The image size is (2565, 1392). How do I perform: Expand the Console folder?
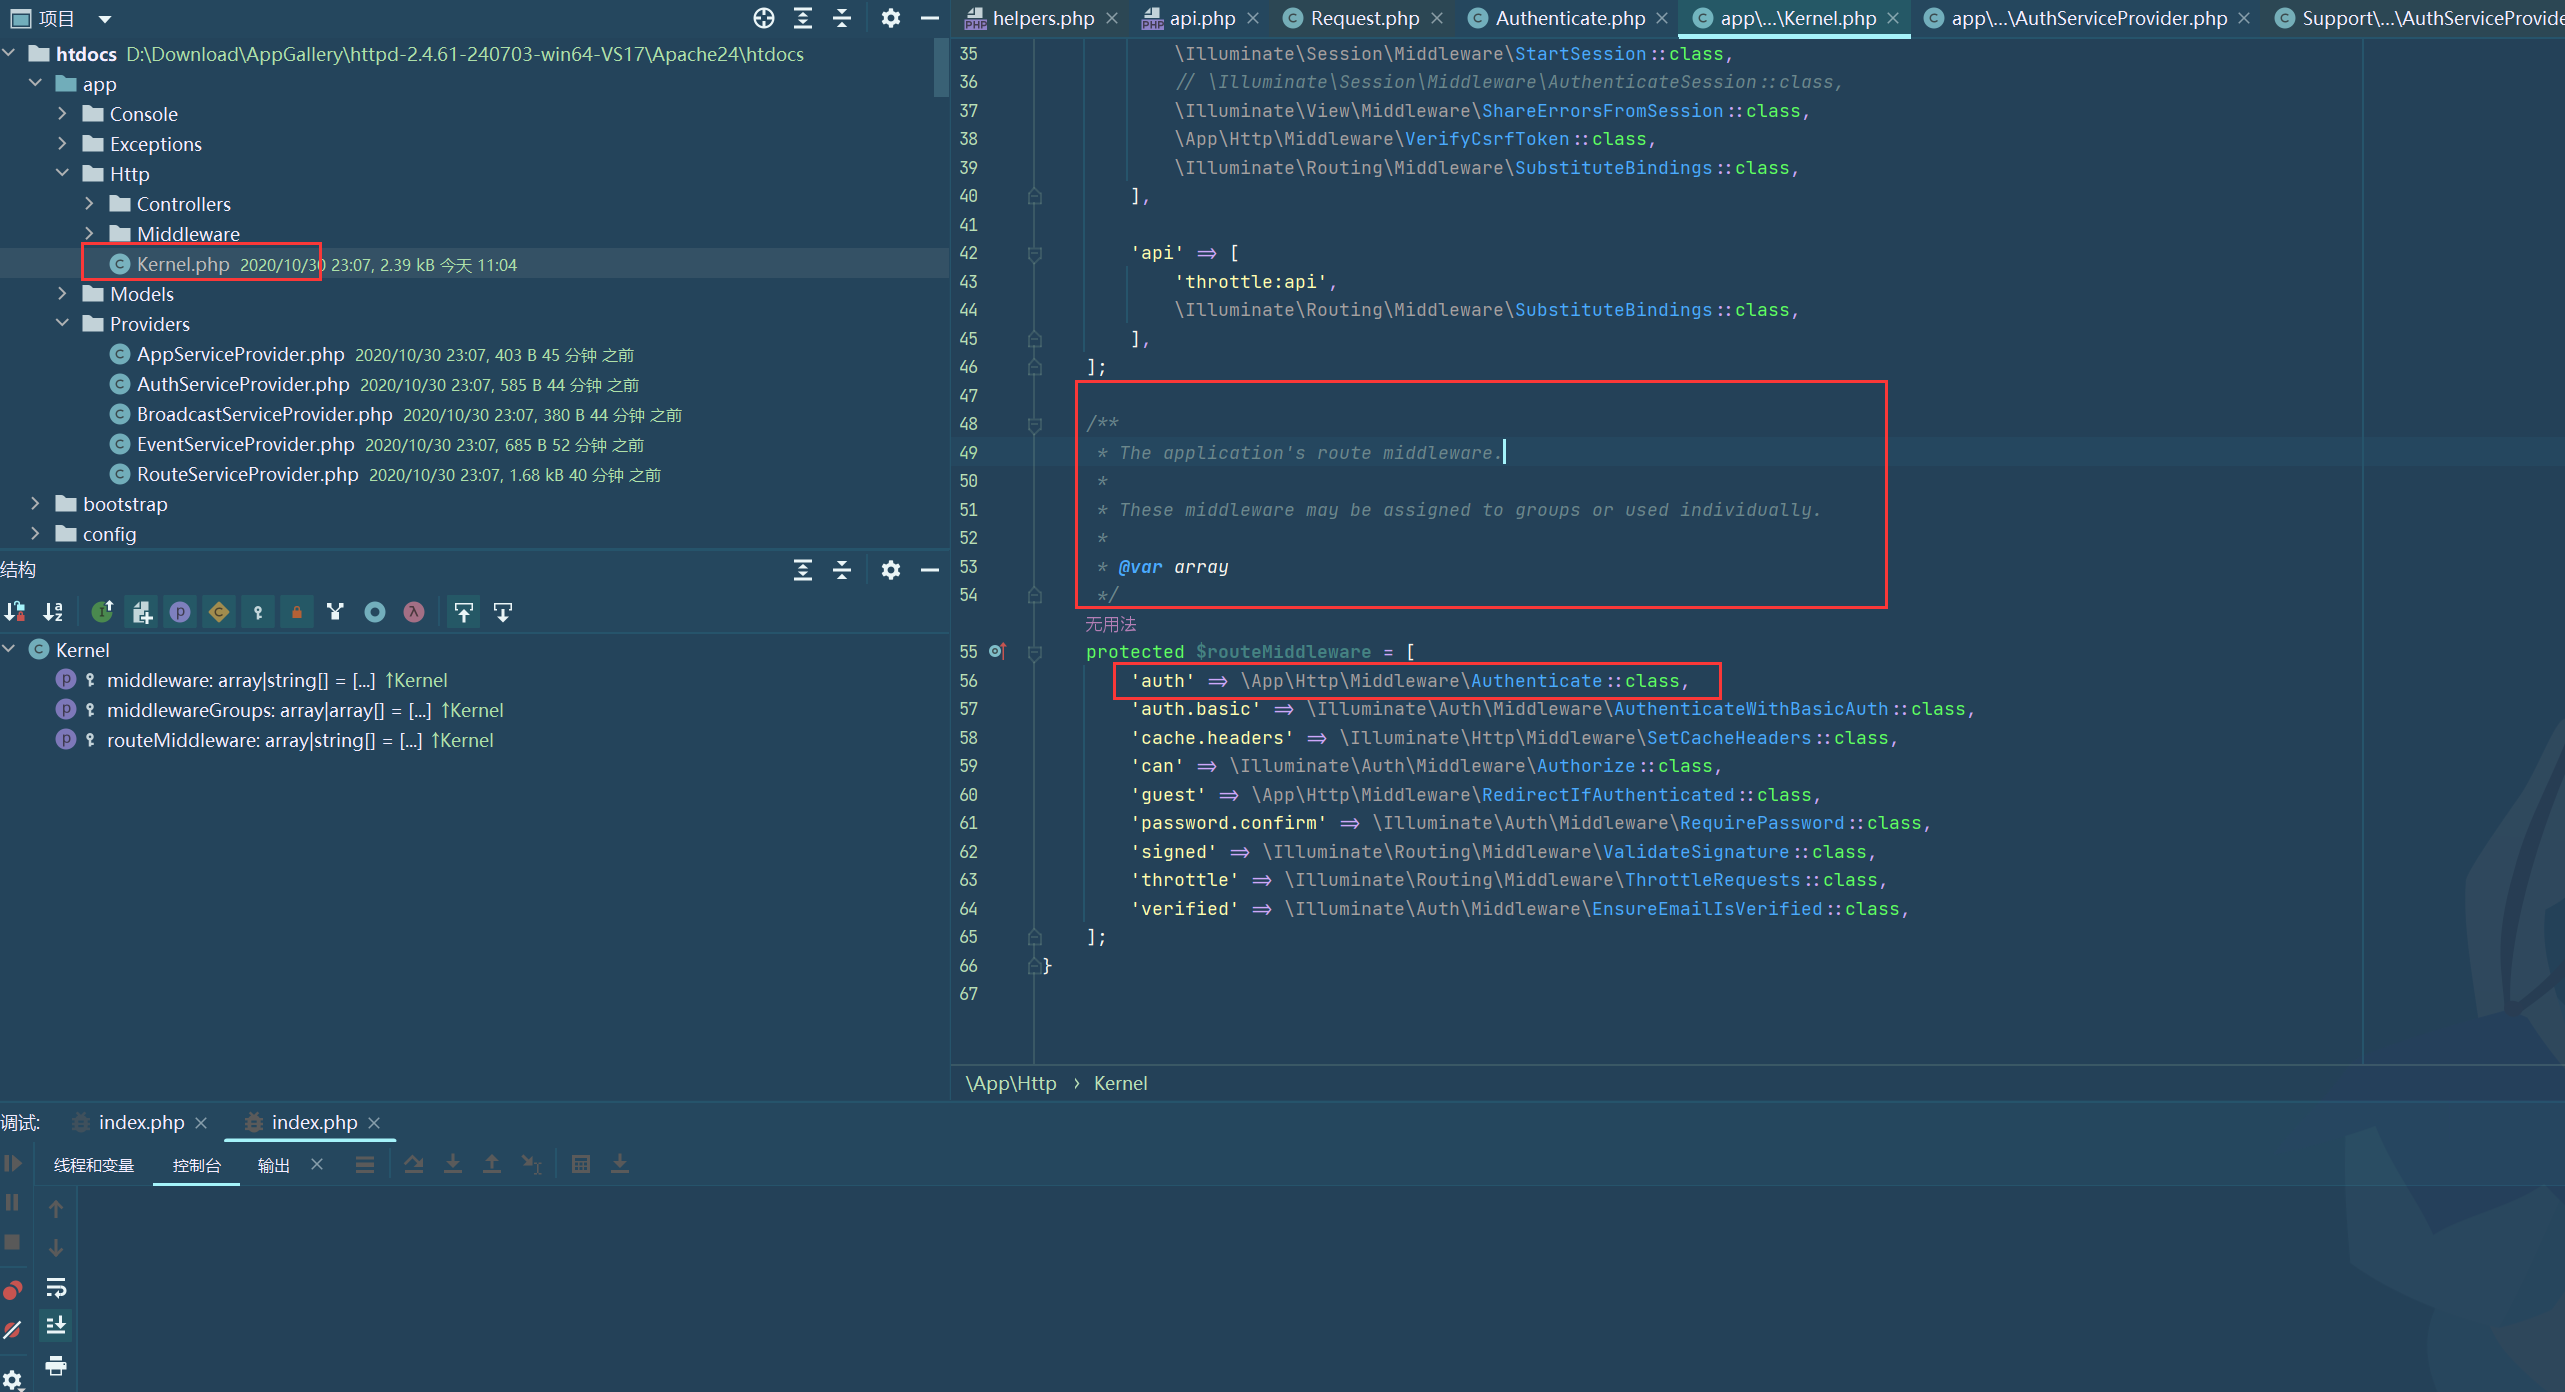tap(62, 113)
